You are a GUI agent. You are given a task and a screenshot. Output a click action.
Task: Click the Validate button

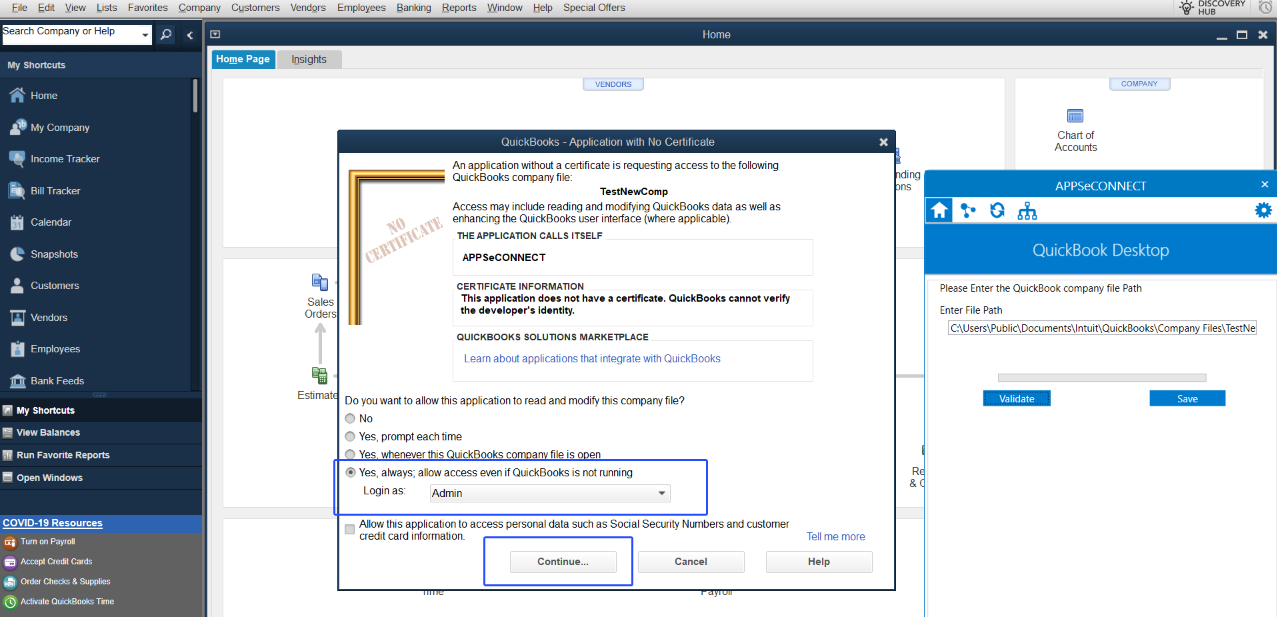coord(1016,397)
